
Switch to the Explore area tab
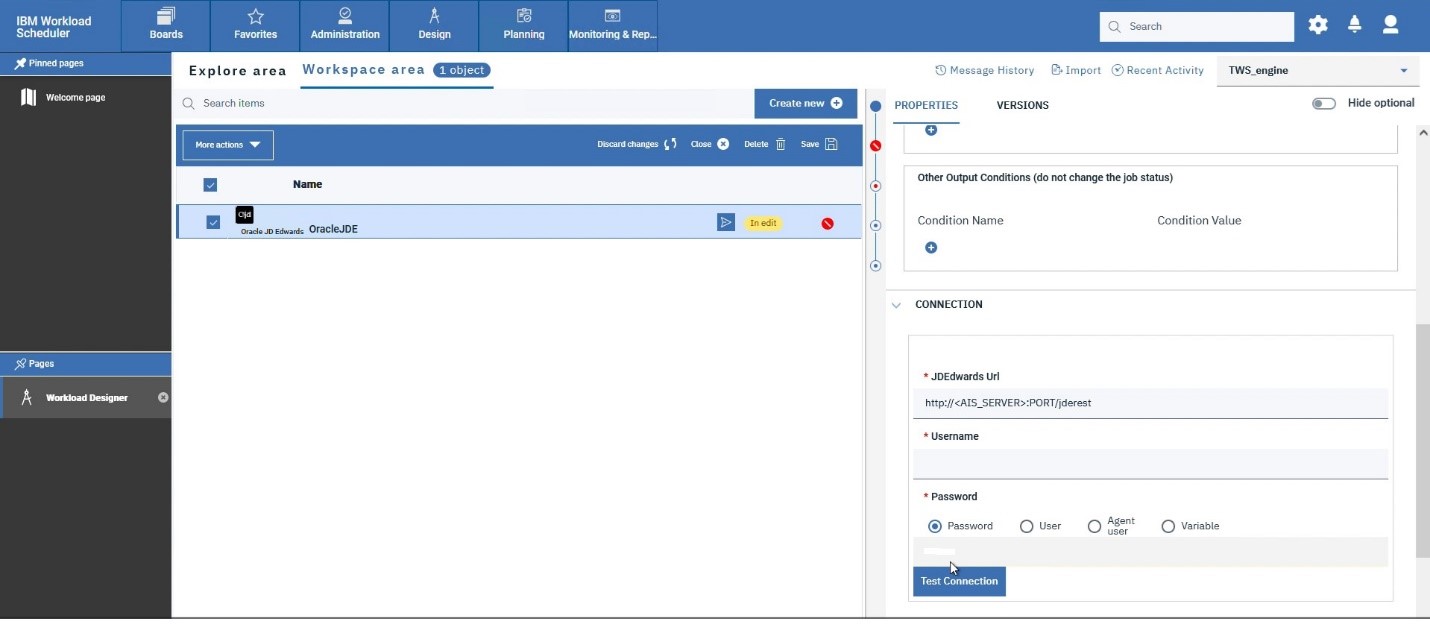(237, 71)
